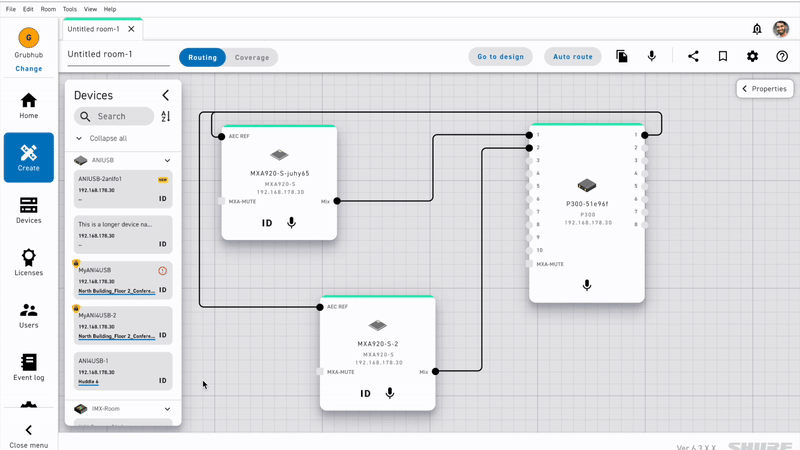Image resolution: width=800 pixels, height=450 pixels.
Task: Open the settings gear
Action: (753, 56)
